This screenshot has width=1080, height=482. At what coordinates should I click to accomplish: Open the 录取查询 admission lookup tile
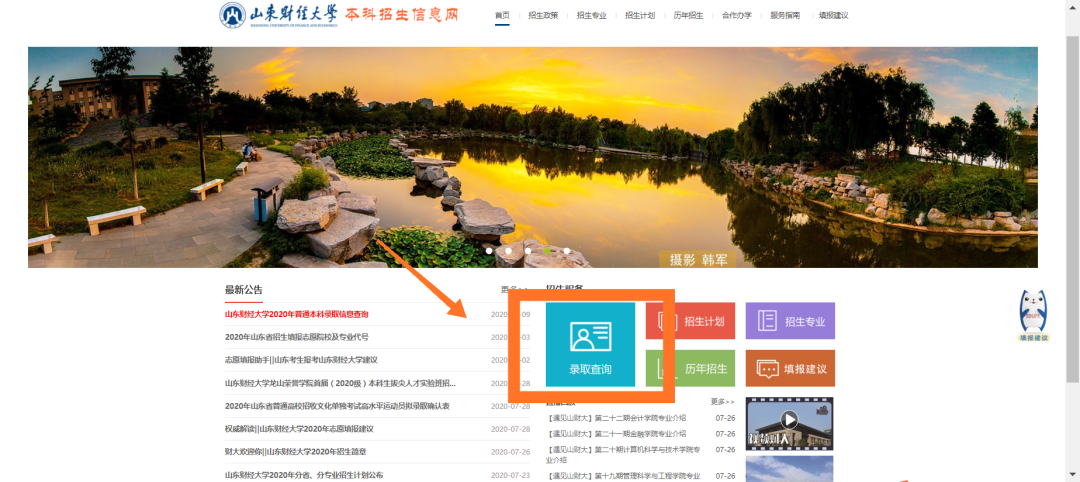click(590, 344)
